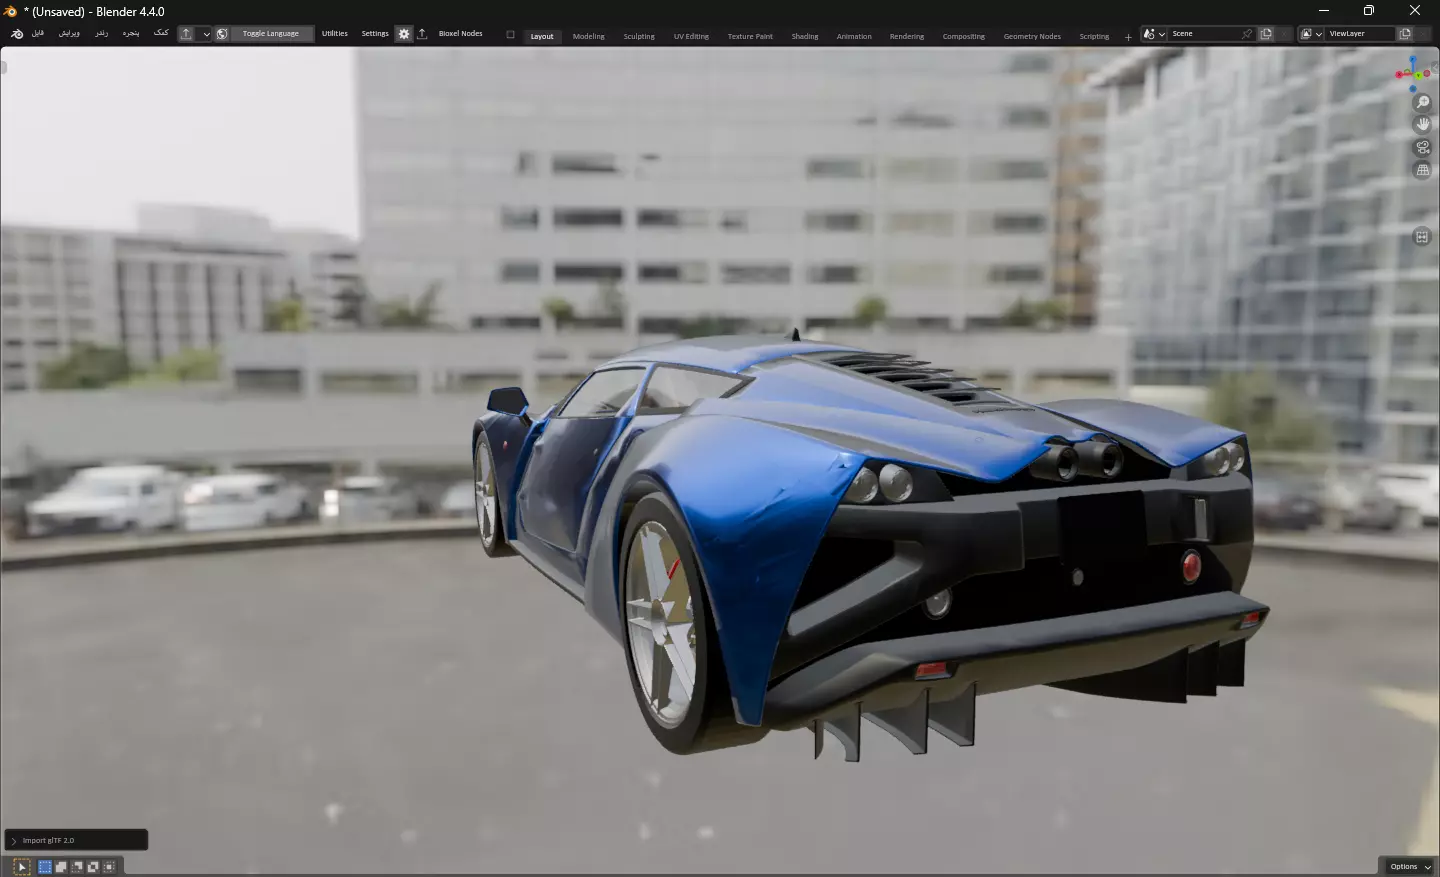Viewport: 1440px width, 877px height.
Task: Click the Toggle Language button
Action: [271, 34]
